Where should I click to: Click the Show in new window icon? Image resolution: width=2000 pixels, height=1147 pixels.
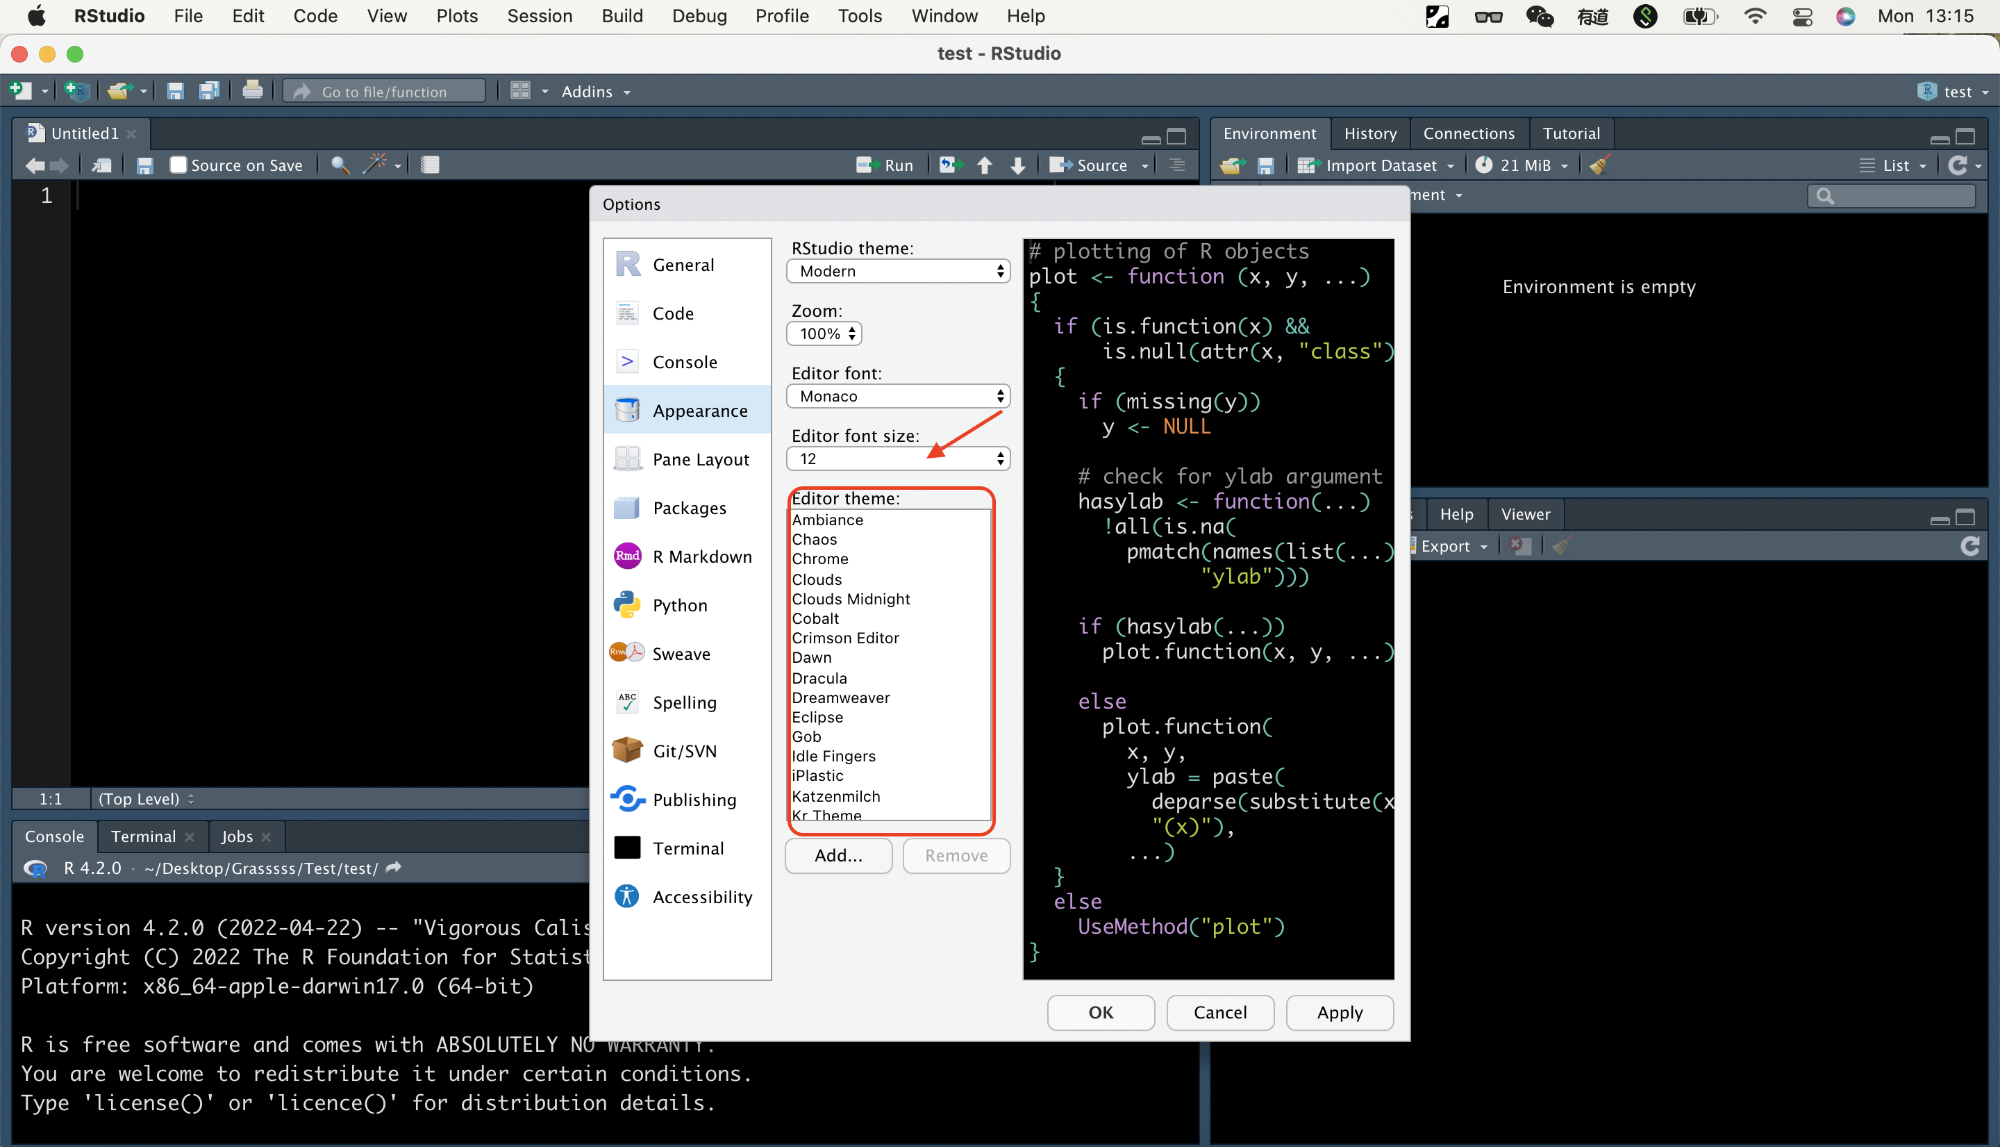click(101, 166)
